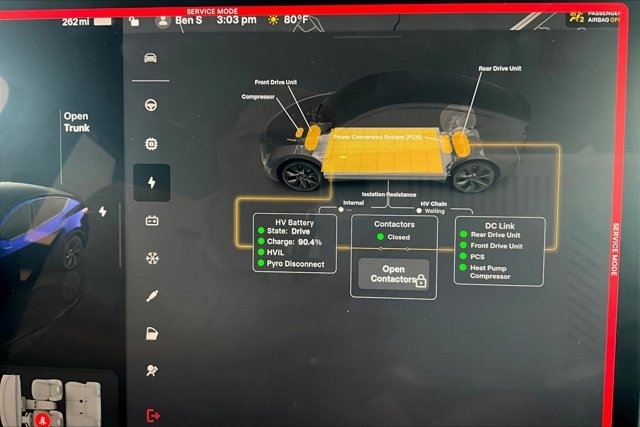Tap the Isolation Resistance label
Screen dimensions: 640x427
tap(389, 194)
